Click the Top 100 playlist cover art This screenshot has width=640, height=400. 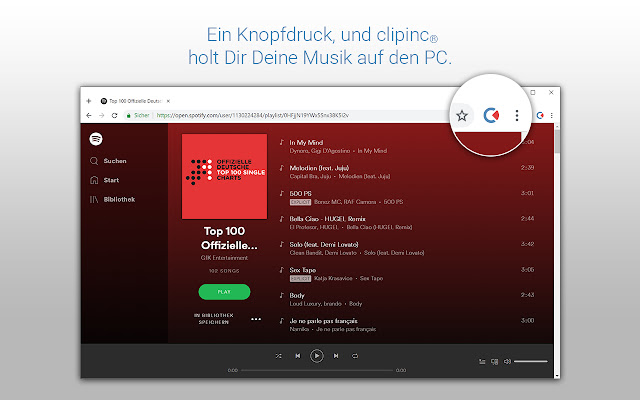pyautogui.click(x=224, y=176)
